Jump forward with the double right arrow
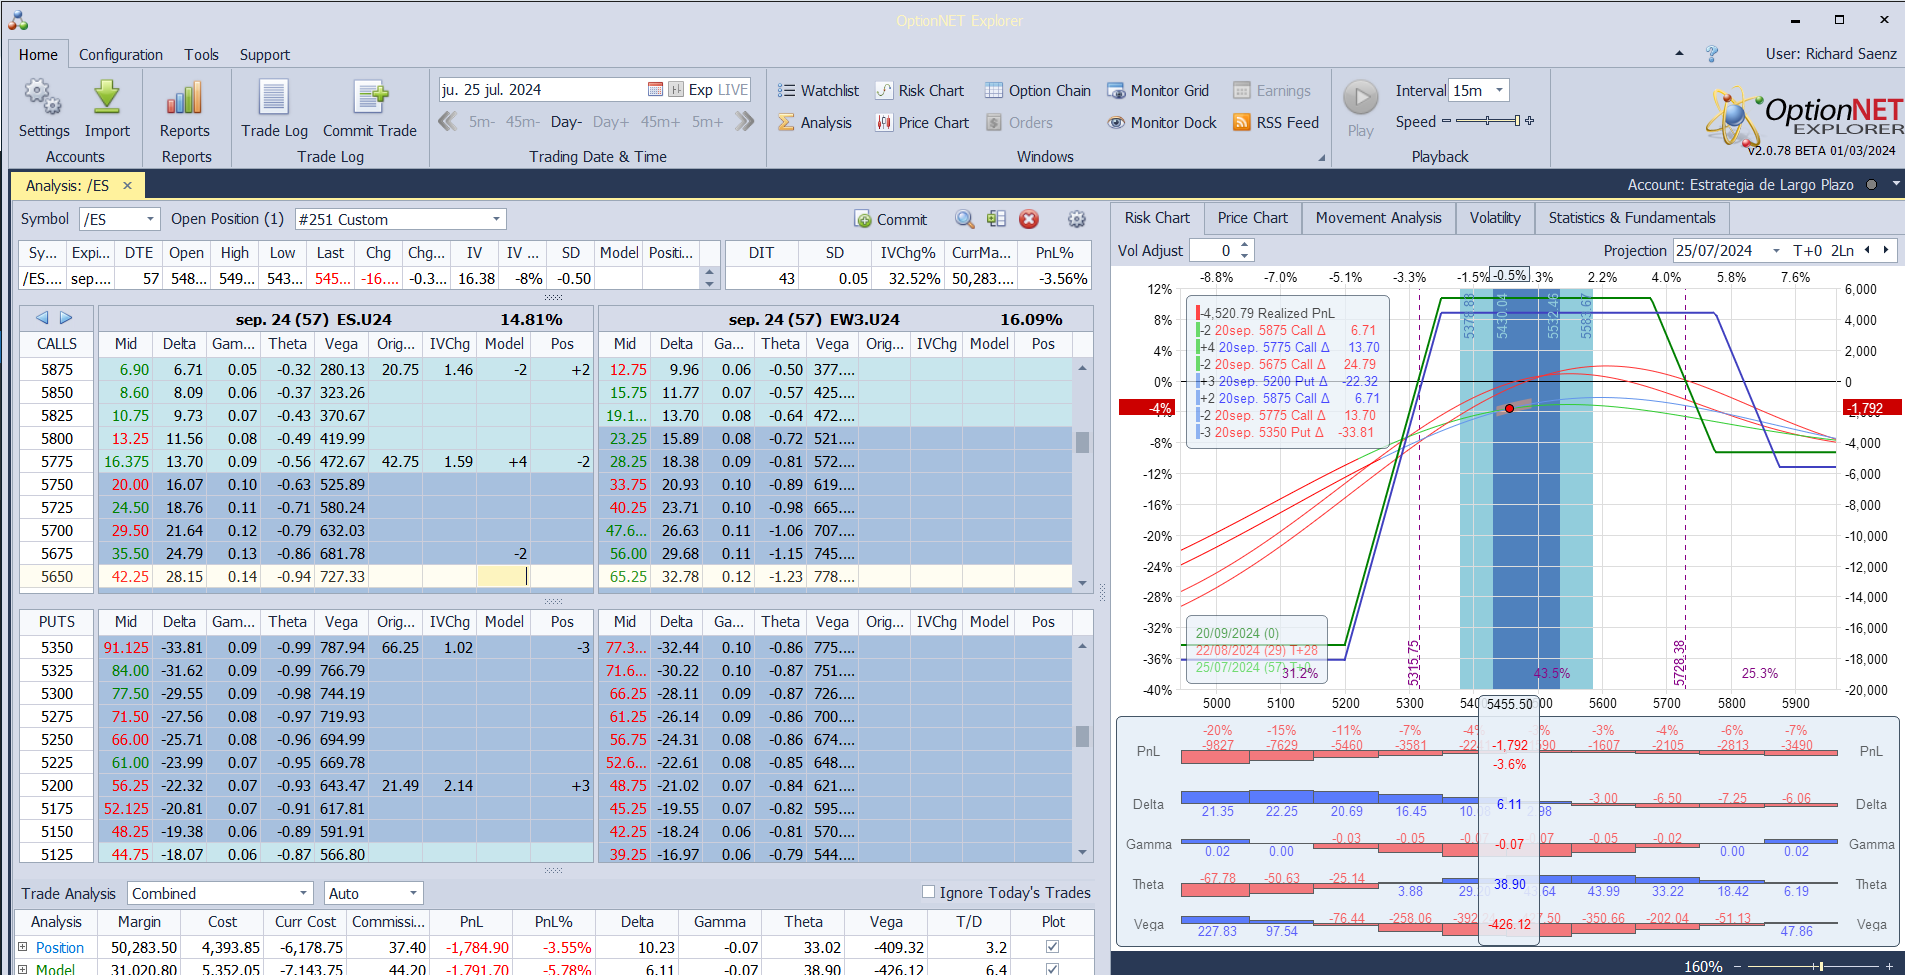This screenshot has height=975, width=1905. [x=745, y=122]
